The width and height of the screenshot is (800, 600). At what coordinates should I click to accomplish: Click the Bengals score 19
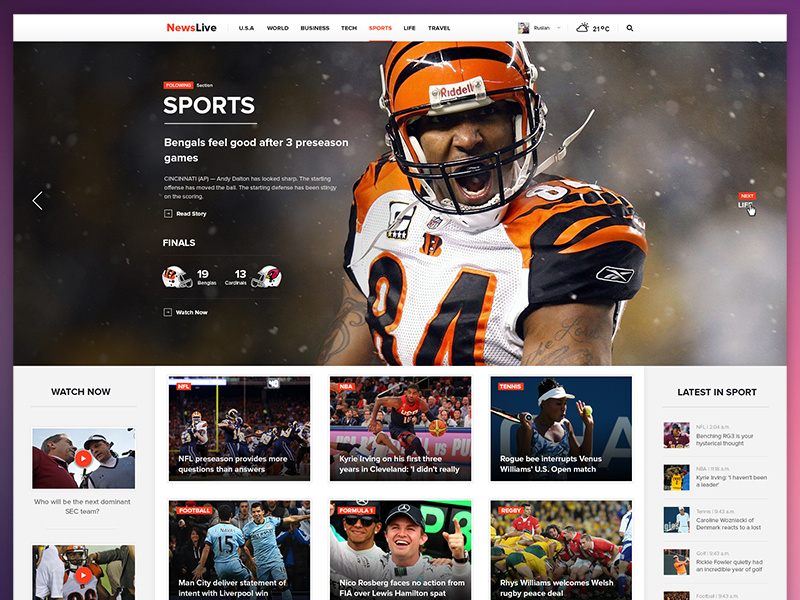point(203,274)
